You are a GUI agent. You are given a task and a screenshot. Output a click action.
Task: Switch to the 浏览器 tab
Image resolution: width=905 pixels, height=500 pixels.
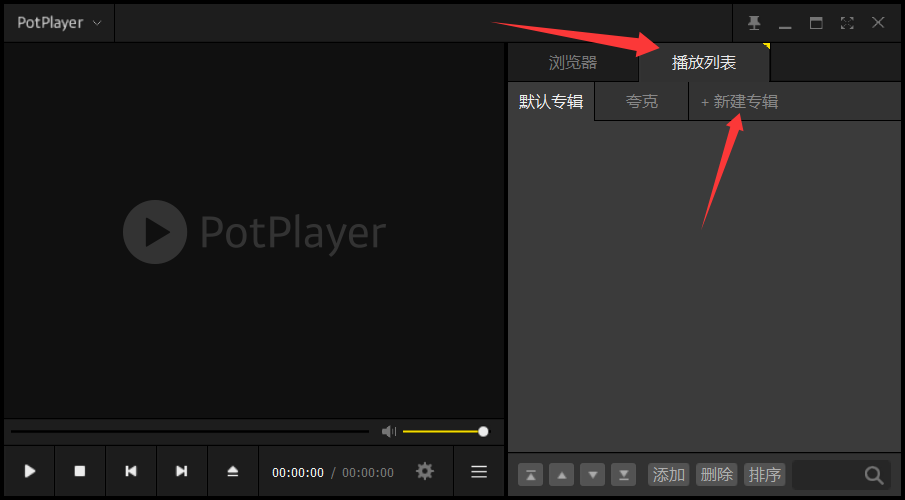[573, 62]
